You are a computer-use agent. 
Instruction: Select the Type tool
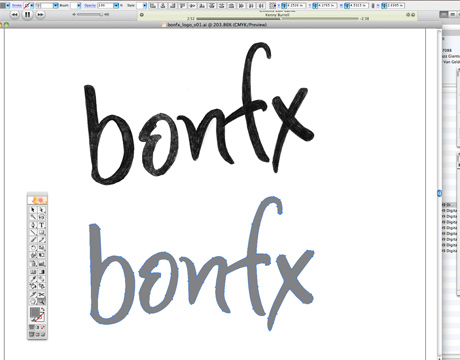tap(42, 225)
